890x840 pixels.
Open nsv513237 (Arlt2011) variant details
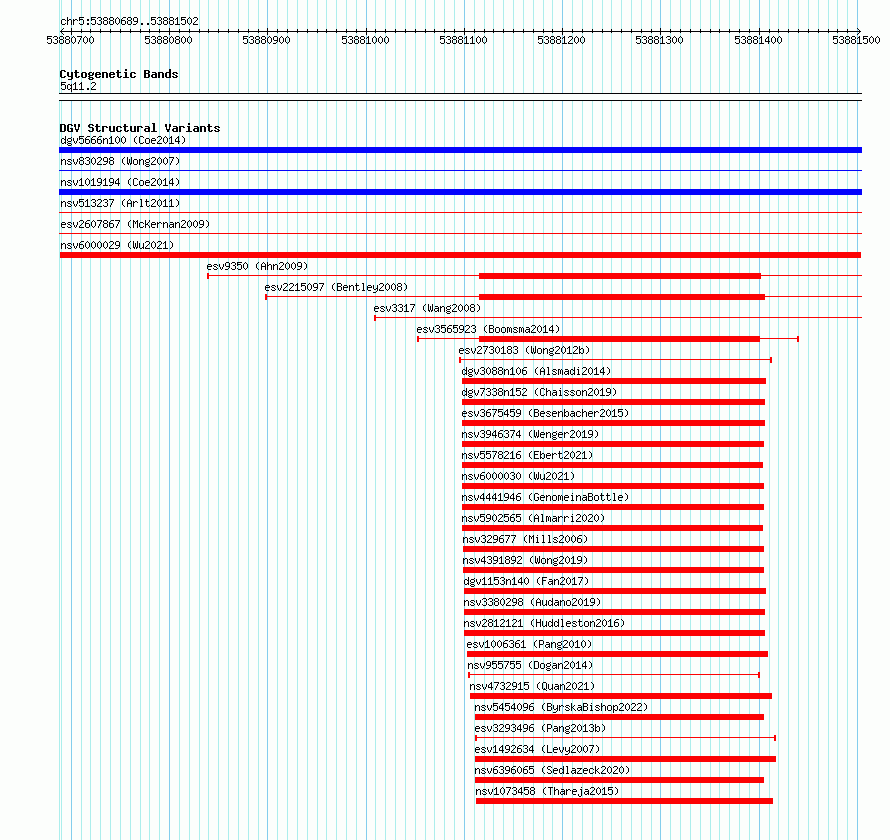tap(120, 203)
